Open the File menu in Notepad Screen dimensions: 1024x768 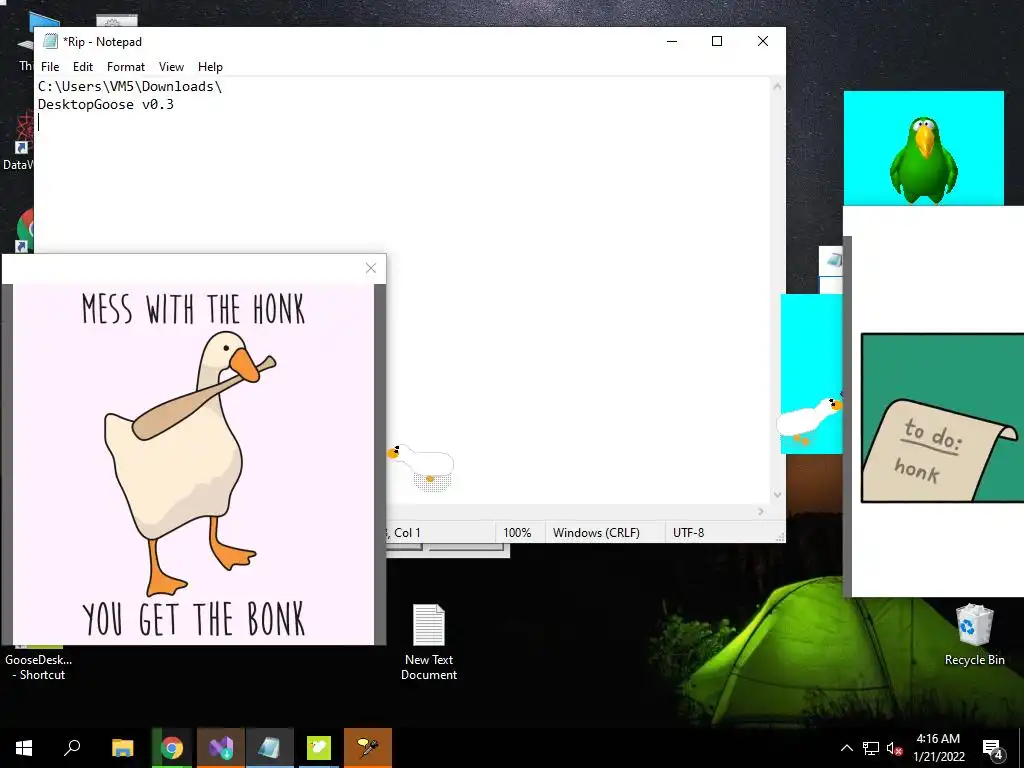(50, 67)
